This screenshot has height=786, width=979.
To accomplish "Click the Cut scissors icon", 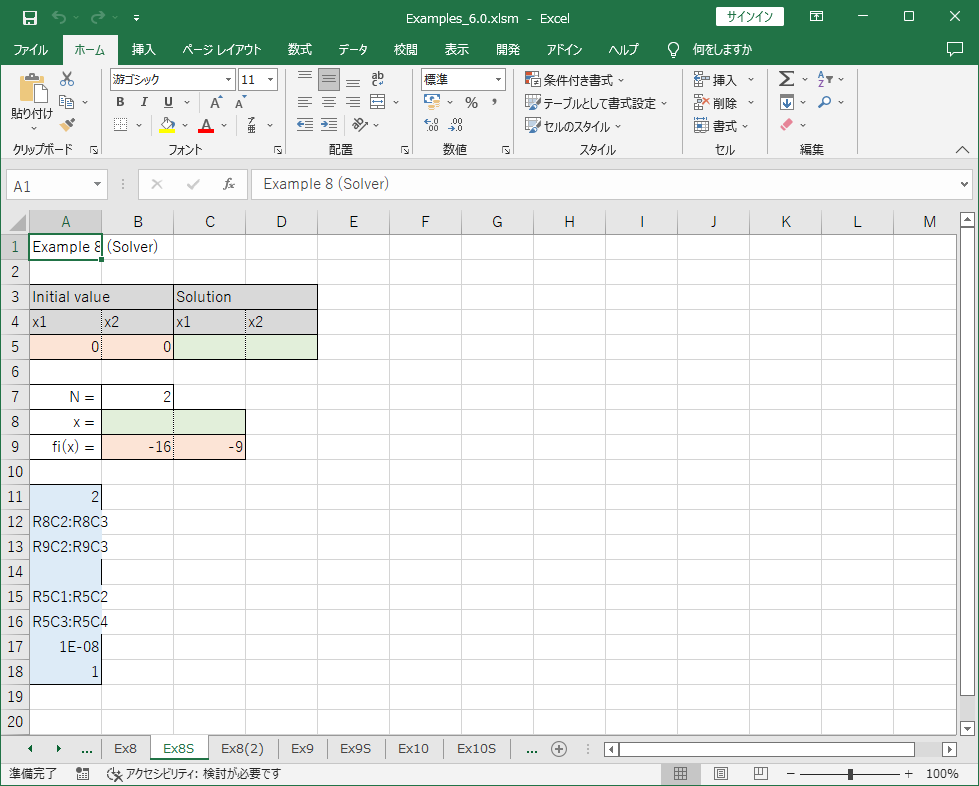I will pos(67,79).
